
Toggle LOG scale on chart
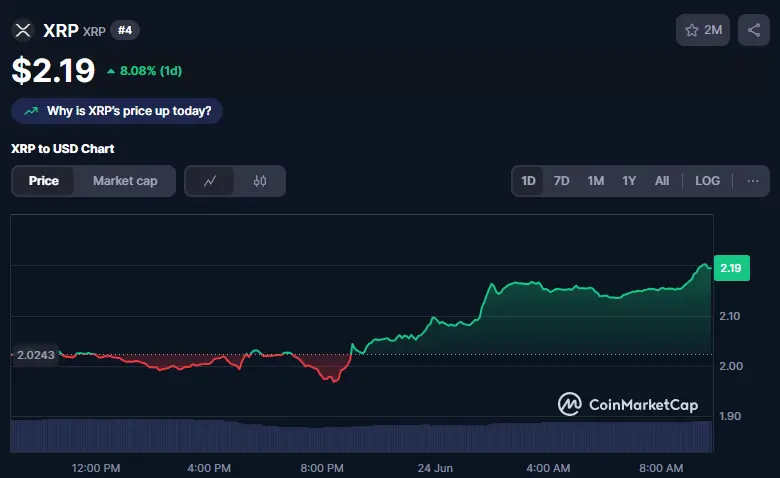point(707,181)
